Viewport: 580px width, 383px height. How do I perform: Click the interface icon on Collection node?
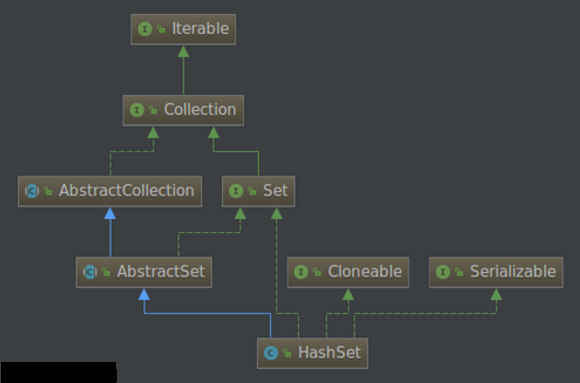(137, 110)
